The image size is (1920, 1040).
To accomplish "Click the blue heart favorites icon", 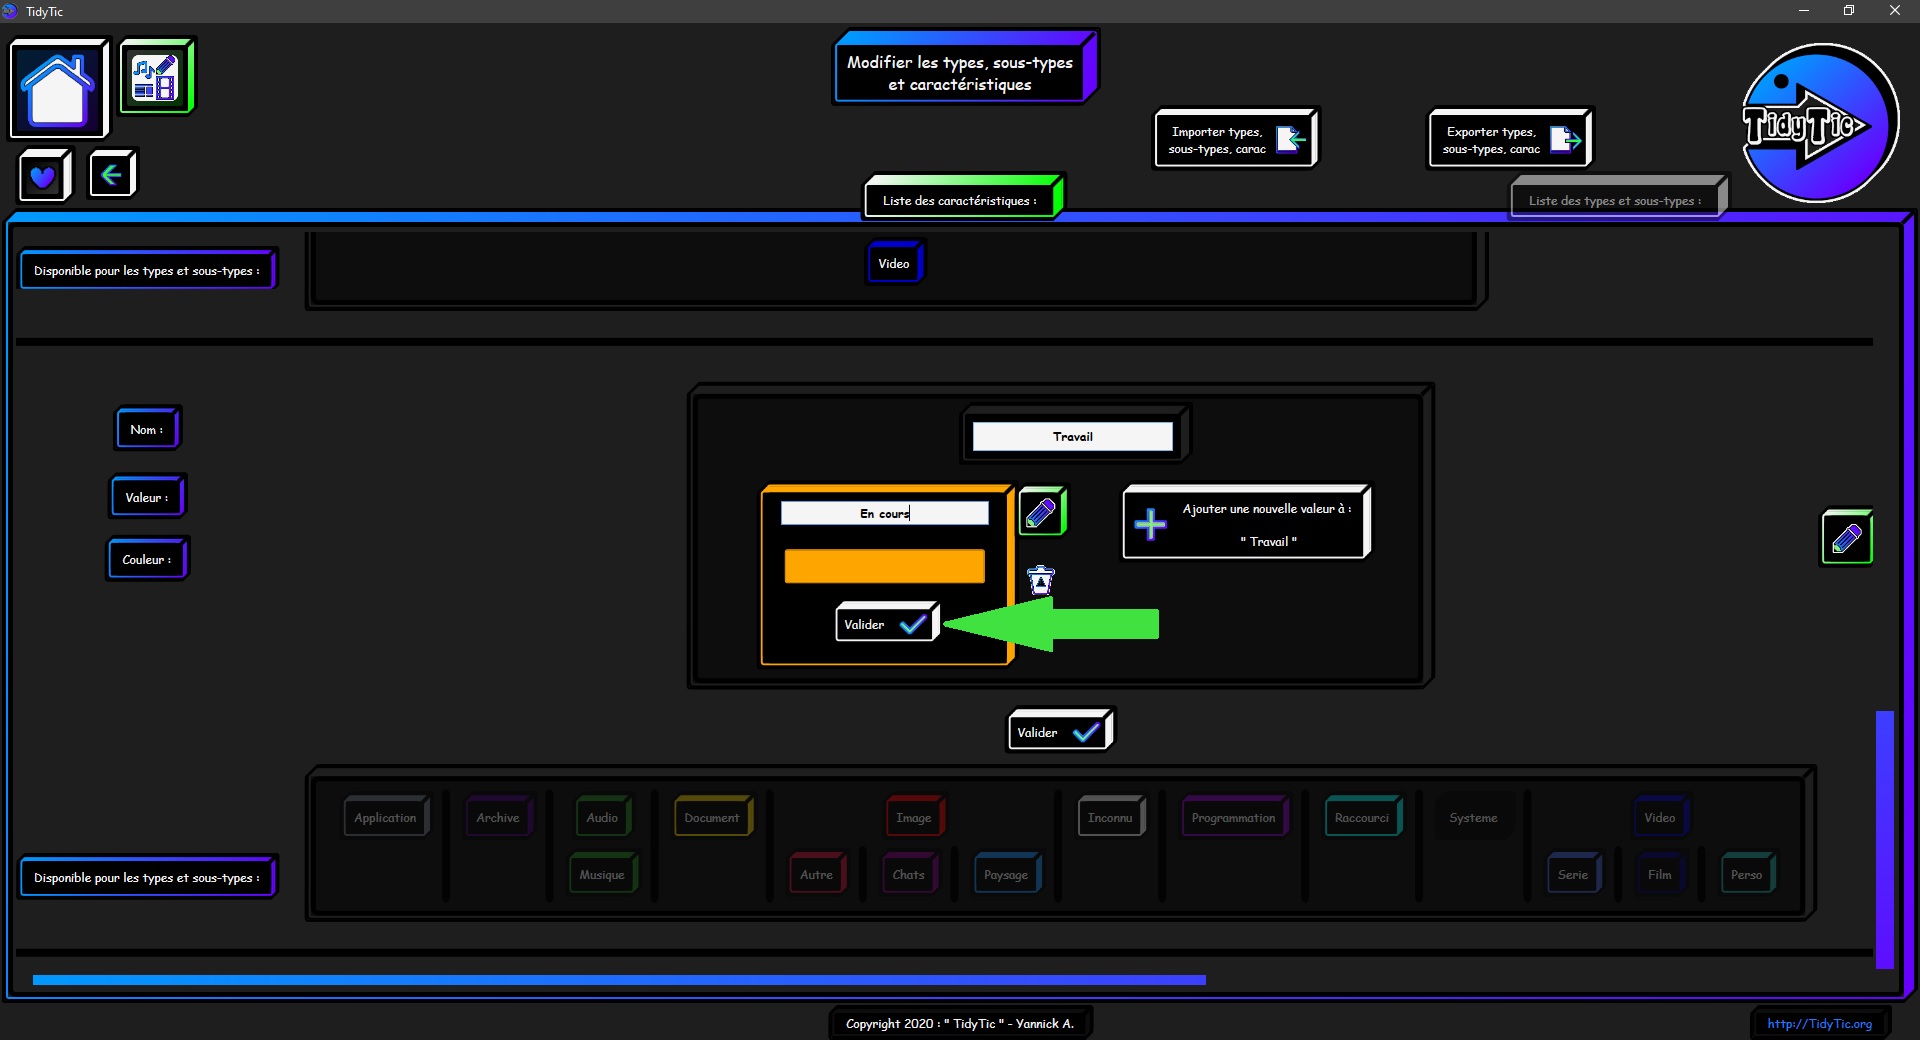I will coord(43,176).
